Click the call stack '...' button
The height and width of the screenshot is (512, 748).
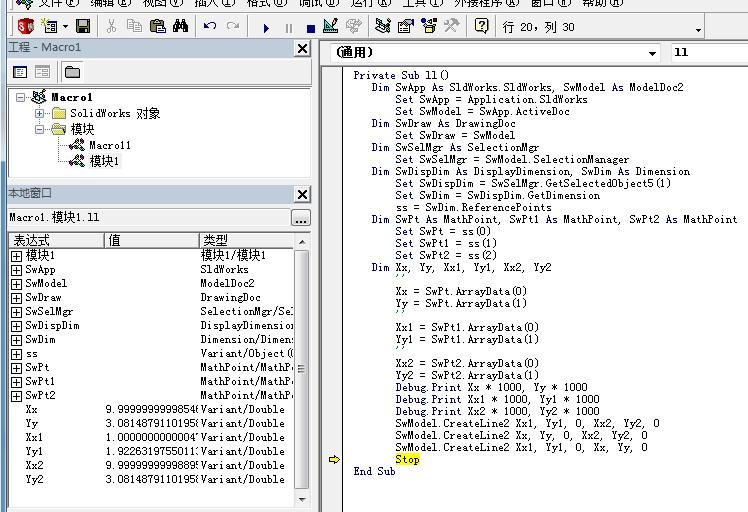click(x=301, y=218)
